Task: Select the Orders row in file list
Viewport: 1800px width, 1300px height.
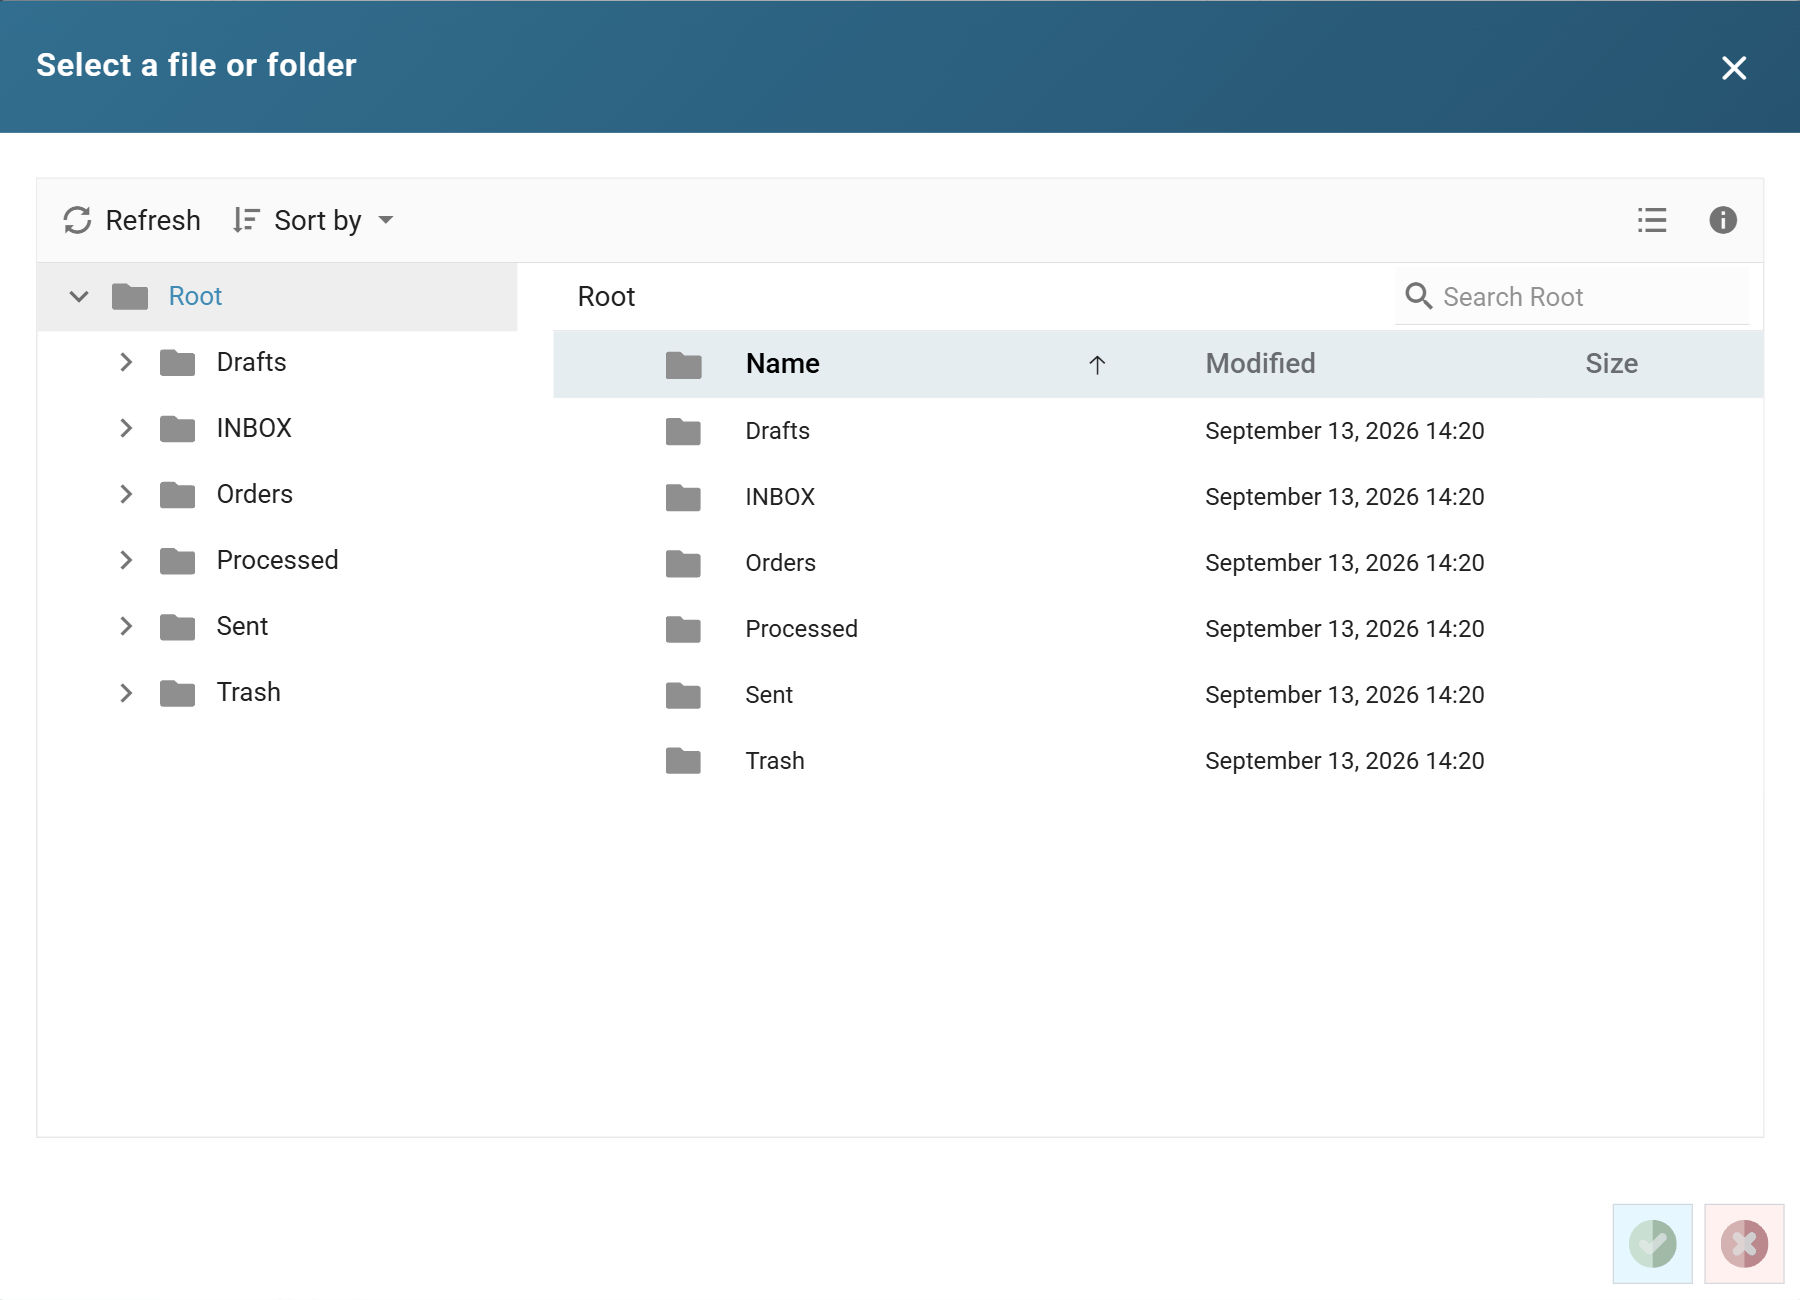Action: pyautogui.click(x=1158, y=563)
